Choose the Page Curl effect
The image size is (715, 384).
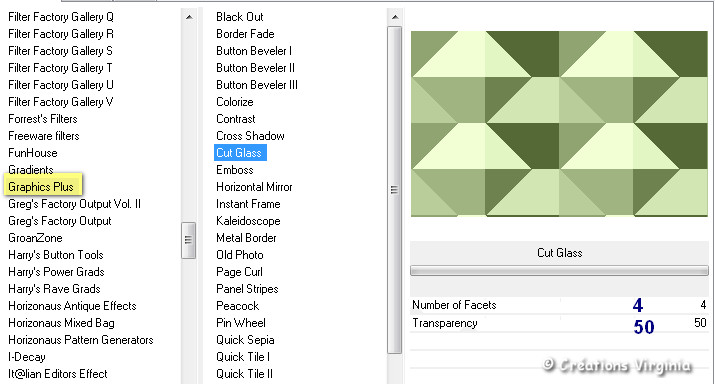239,272
